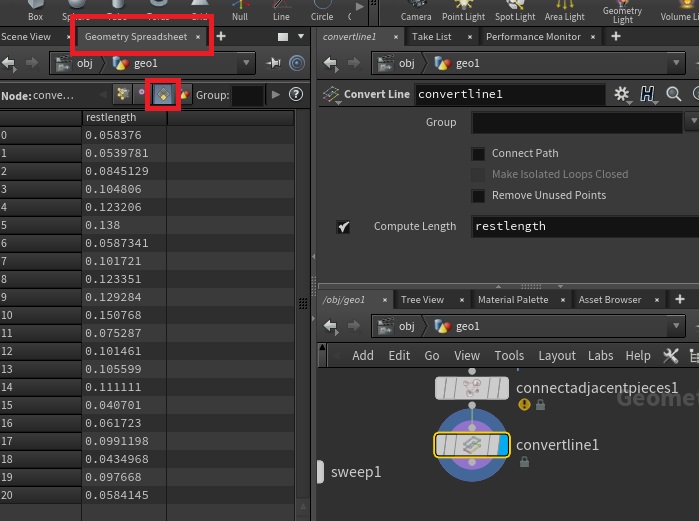The height and width of the screenshot is (521, 699).
Task: Expand network pane path dropdown
Action: [x=676, y=326]
